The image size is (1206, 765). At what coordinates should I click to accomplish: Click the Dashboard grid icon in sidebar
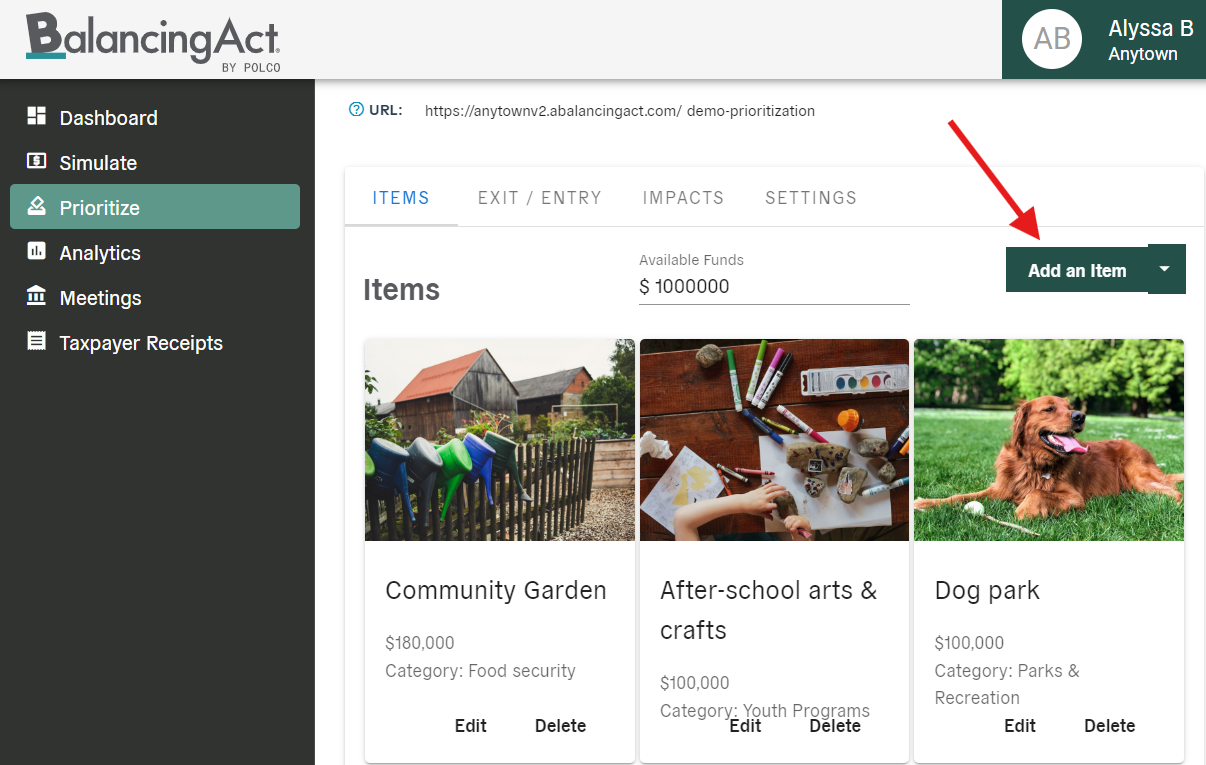coord(37,116)
